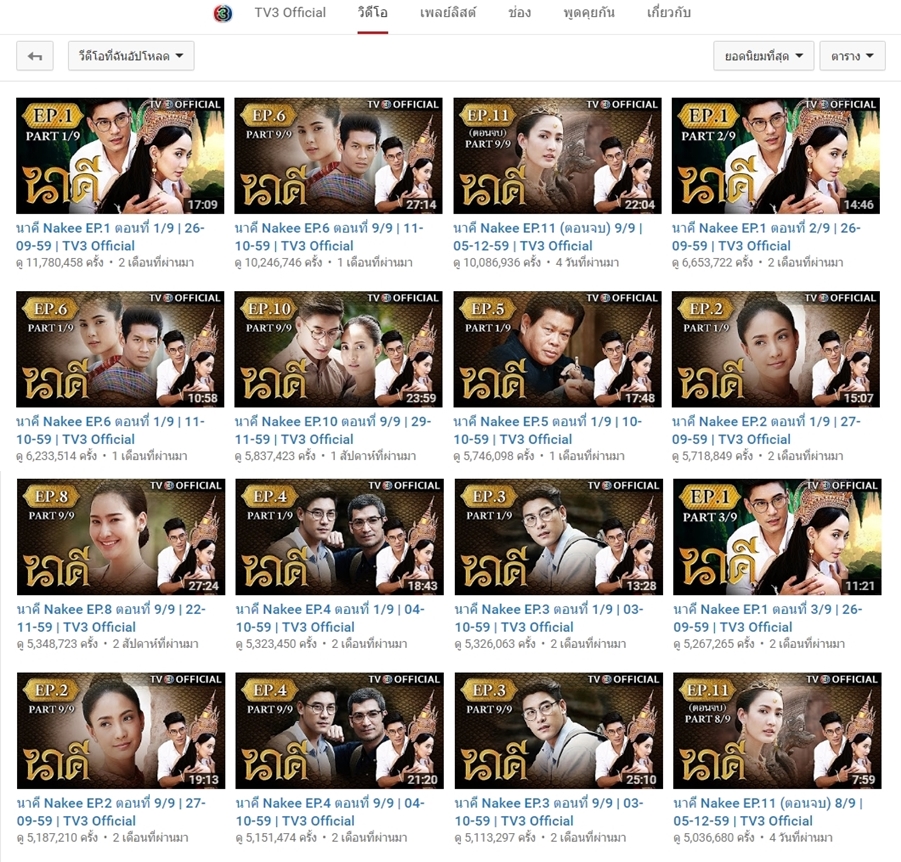The height and width of the screenshot is (862, 901).
Task: Open thumbnail of Nakee EP.6 part 1/9
Action: pos(120,349)
